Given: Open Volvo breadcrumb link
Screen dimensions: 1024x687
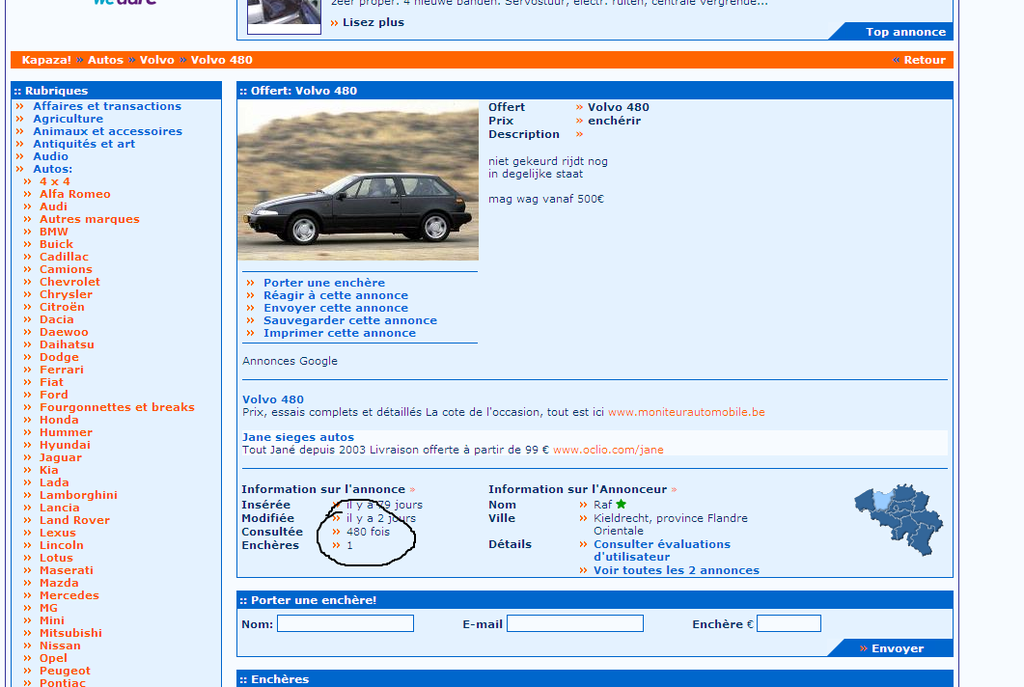Looking at the screenshot, I should click(x=157, y=60).
